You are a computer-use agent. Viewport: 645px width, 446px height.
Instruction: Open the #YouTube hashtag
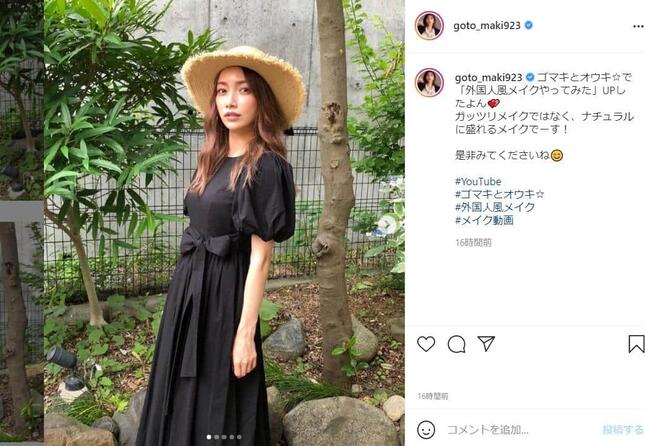478,181
